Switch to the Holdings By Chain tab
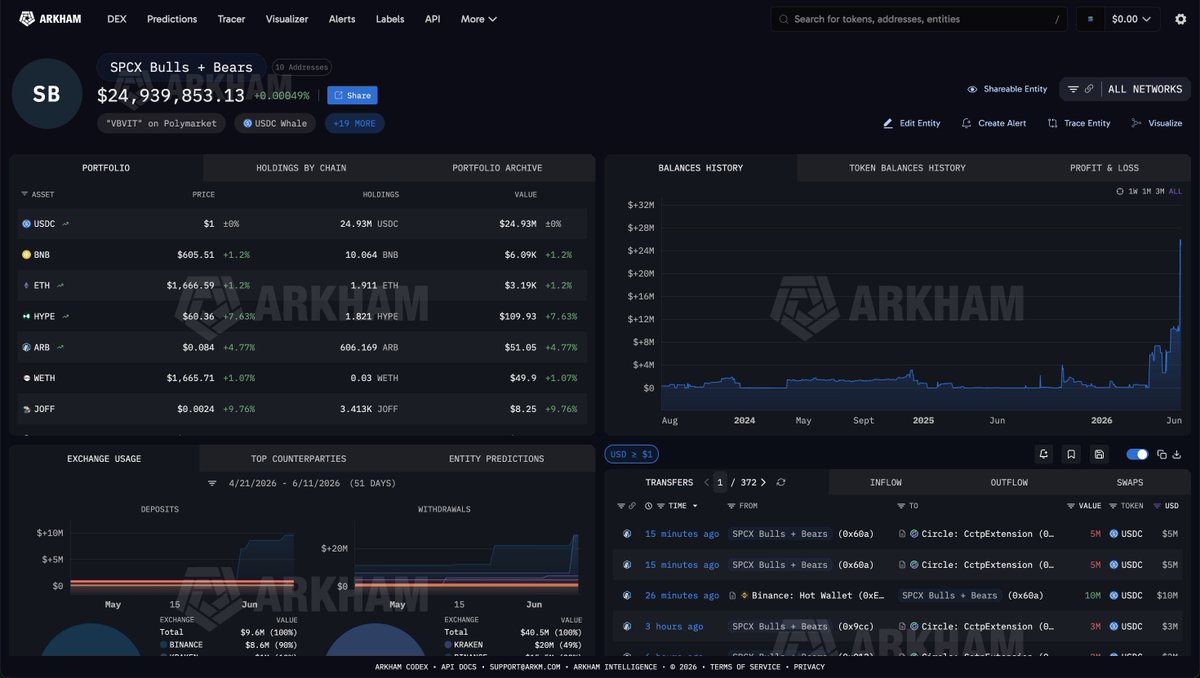The image size is (1200, 678). 301,168
